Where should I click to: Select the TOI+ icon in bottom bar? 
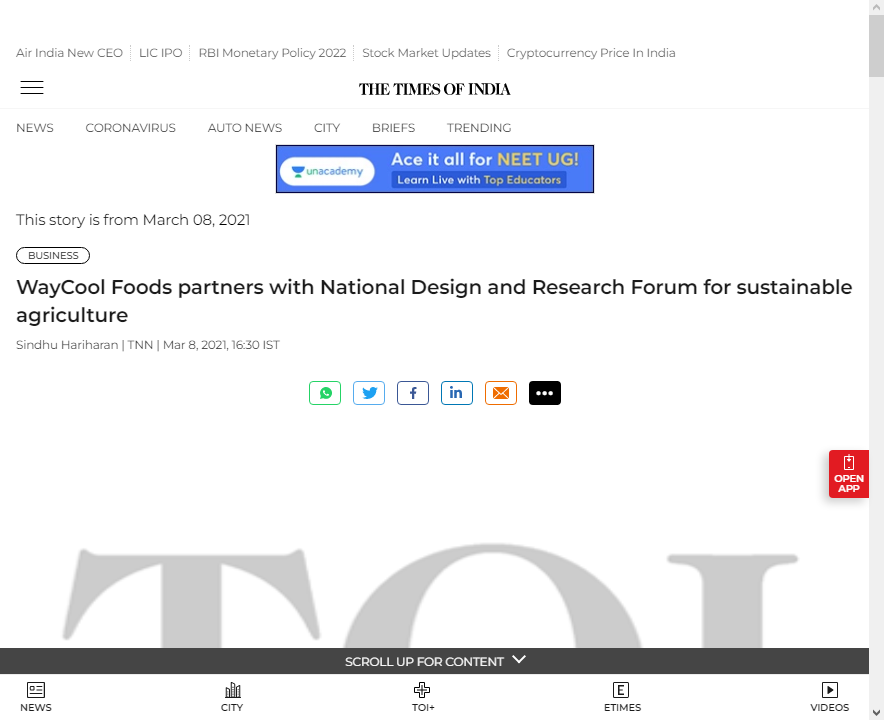[422, 695]
